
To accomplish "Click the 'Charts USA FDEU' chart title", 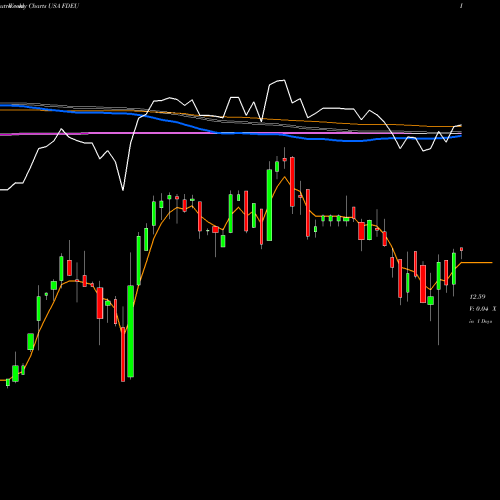I will point(54,6).
